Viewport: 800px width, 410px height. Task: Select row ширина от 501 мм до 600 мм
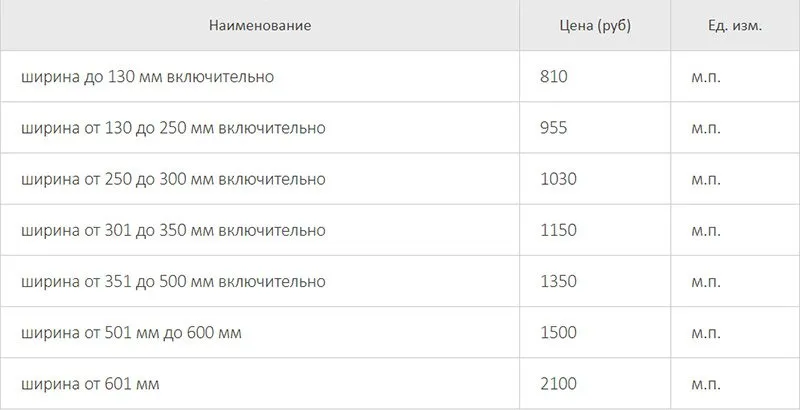click(x=400, y=332)
